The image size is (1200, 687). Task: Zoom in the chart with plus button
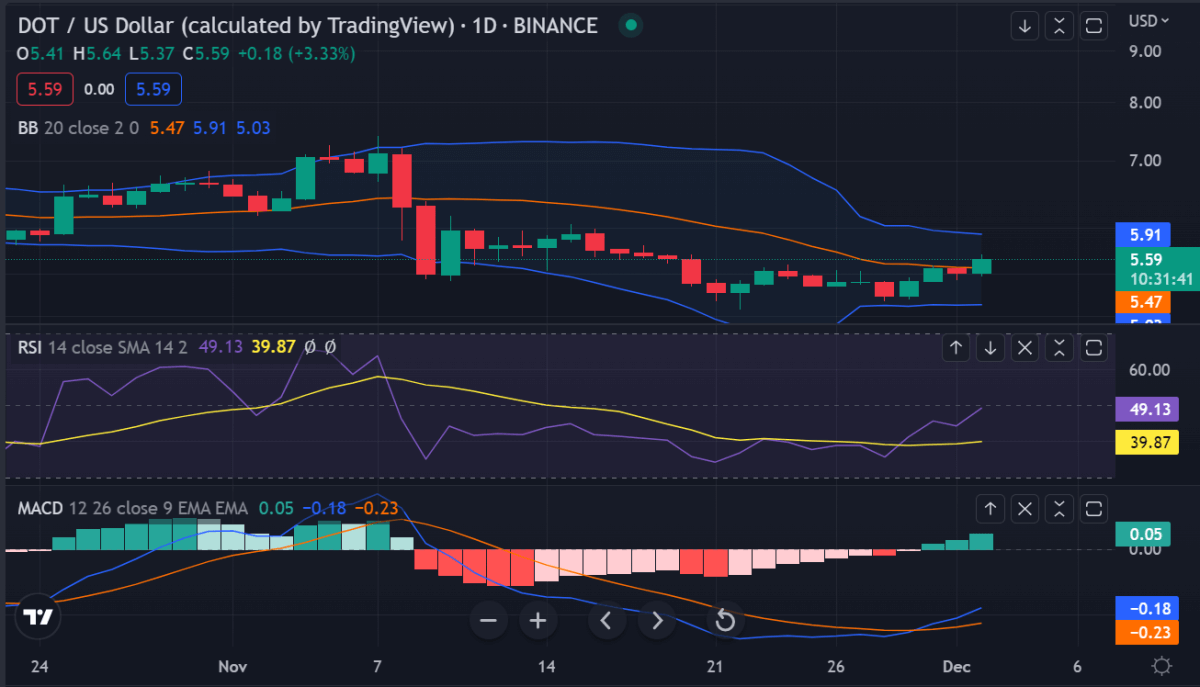click(538, 621)
